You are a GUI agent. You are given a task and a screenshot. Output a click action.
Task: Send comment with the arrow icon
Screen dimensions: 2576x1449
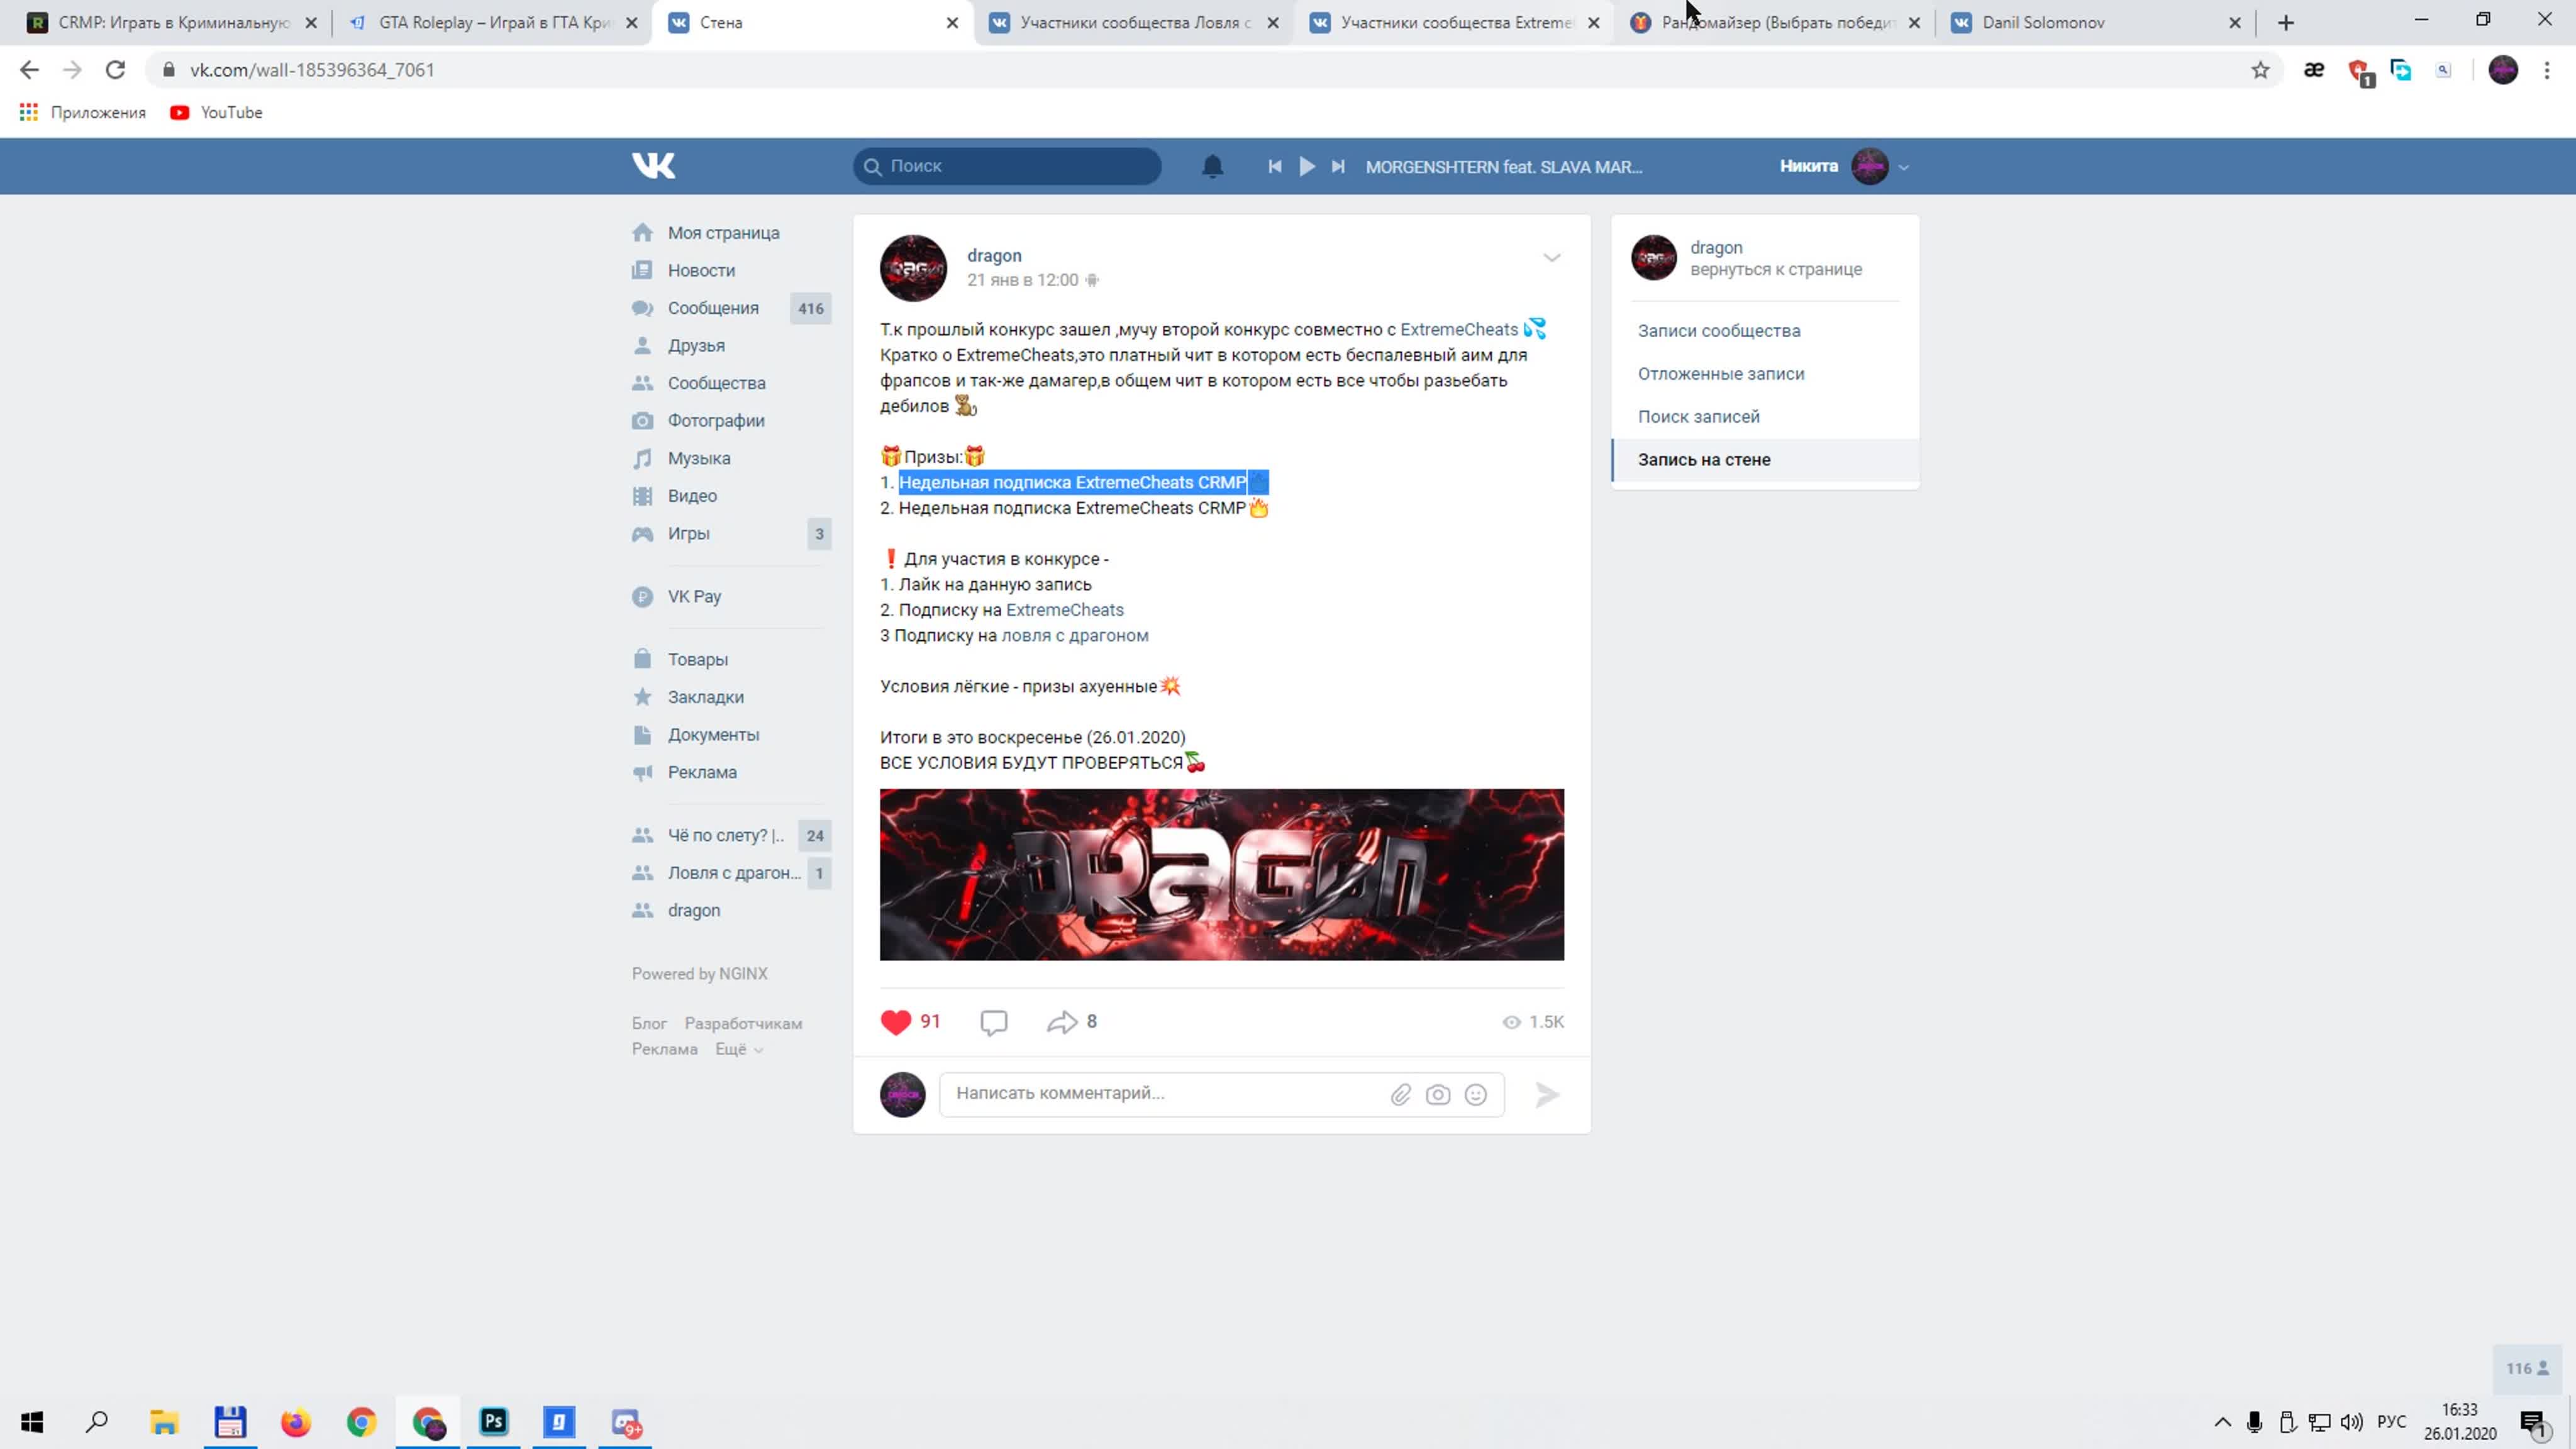[1547, 1095]
